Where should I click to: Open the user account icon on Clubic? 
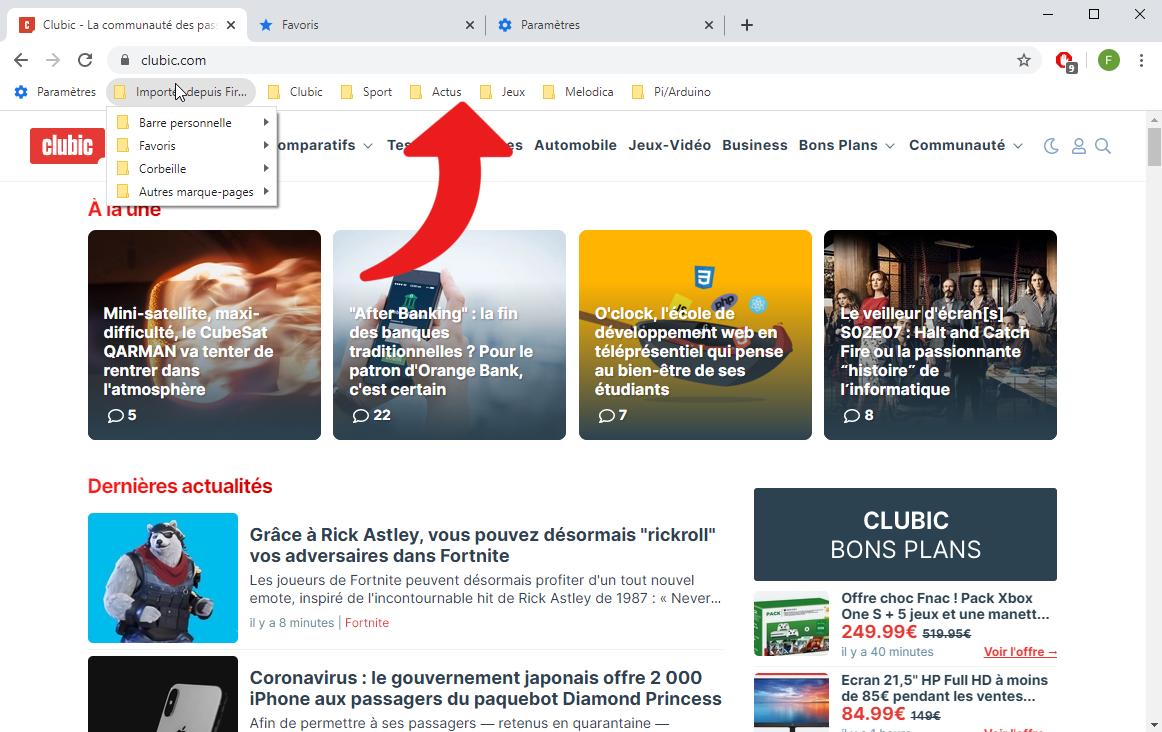click(1079, 146)
